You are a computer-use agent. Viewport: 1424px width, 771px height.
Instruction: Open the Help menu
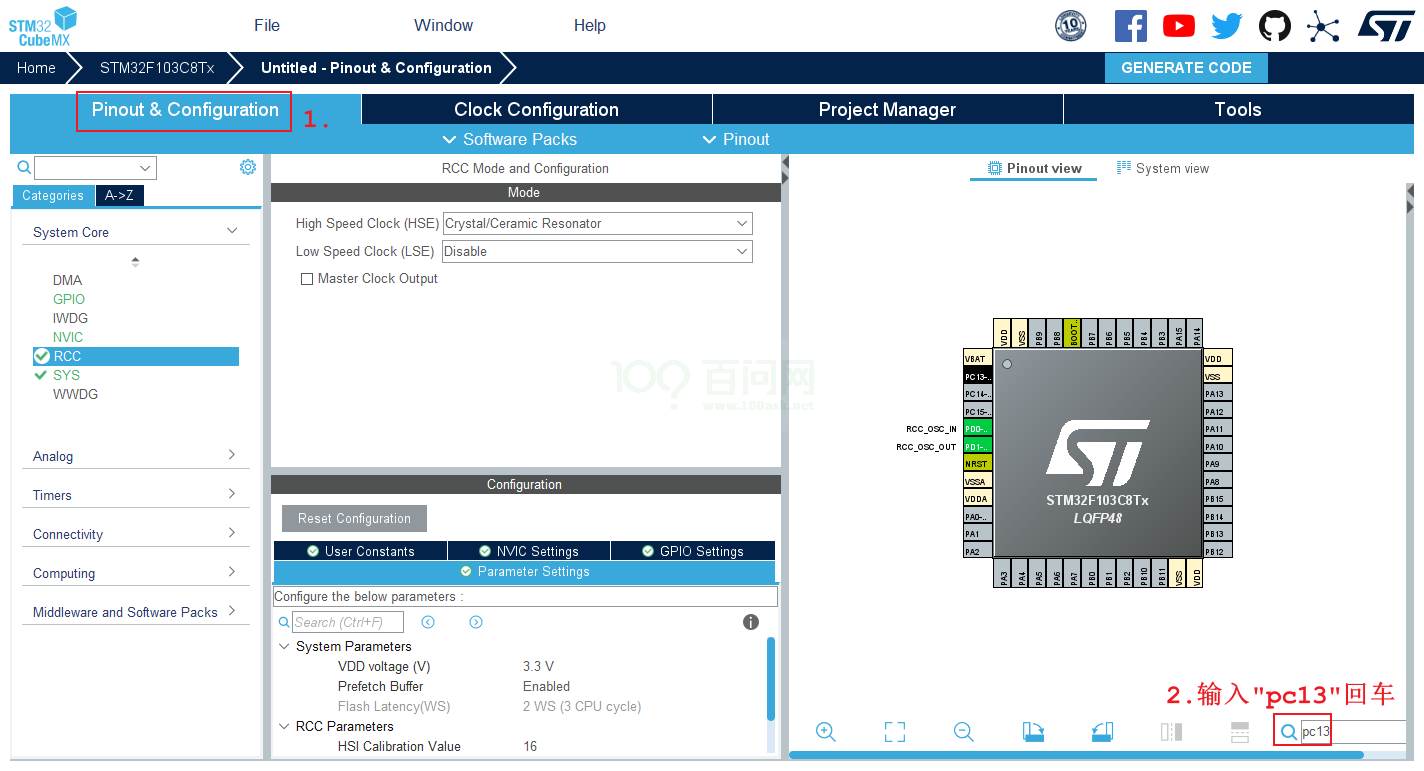coord(590,26)
